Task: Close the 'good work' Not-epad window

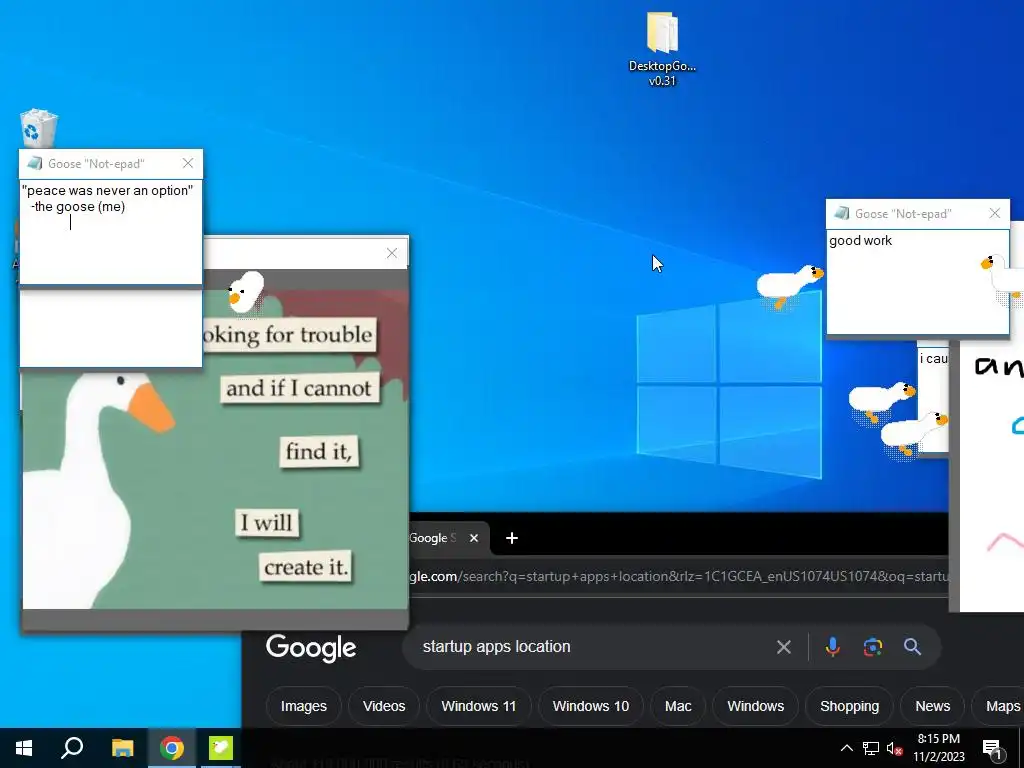Action: pyautogui.click(x=995, y=214)
